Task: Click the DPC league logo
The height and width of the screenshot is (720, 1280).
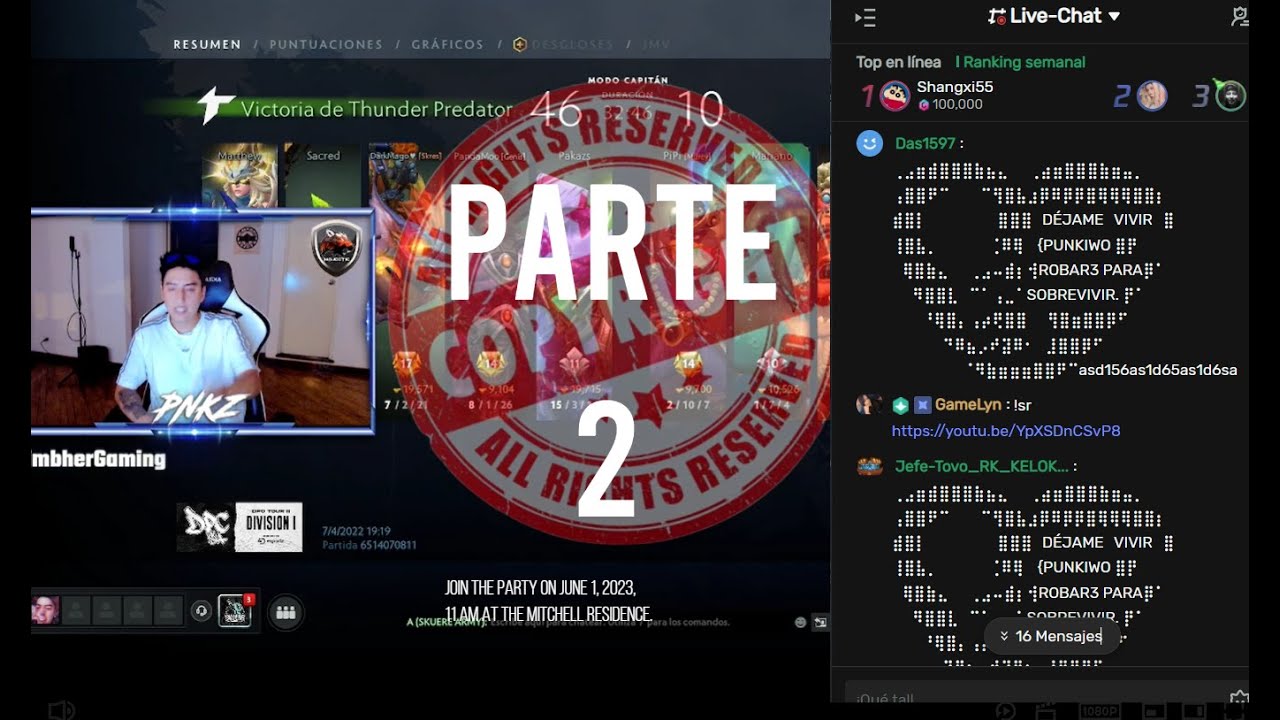Action: pos(205,527)
